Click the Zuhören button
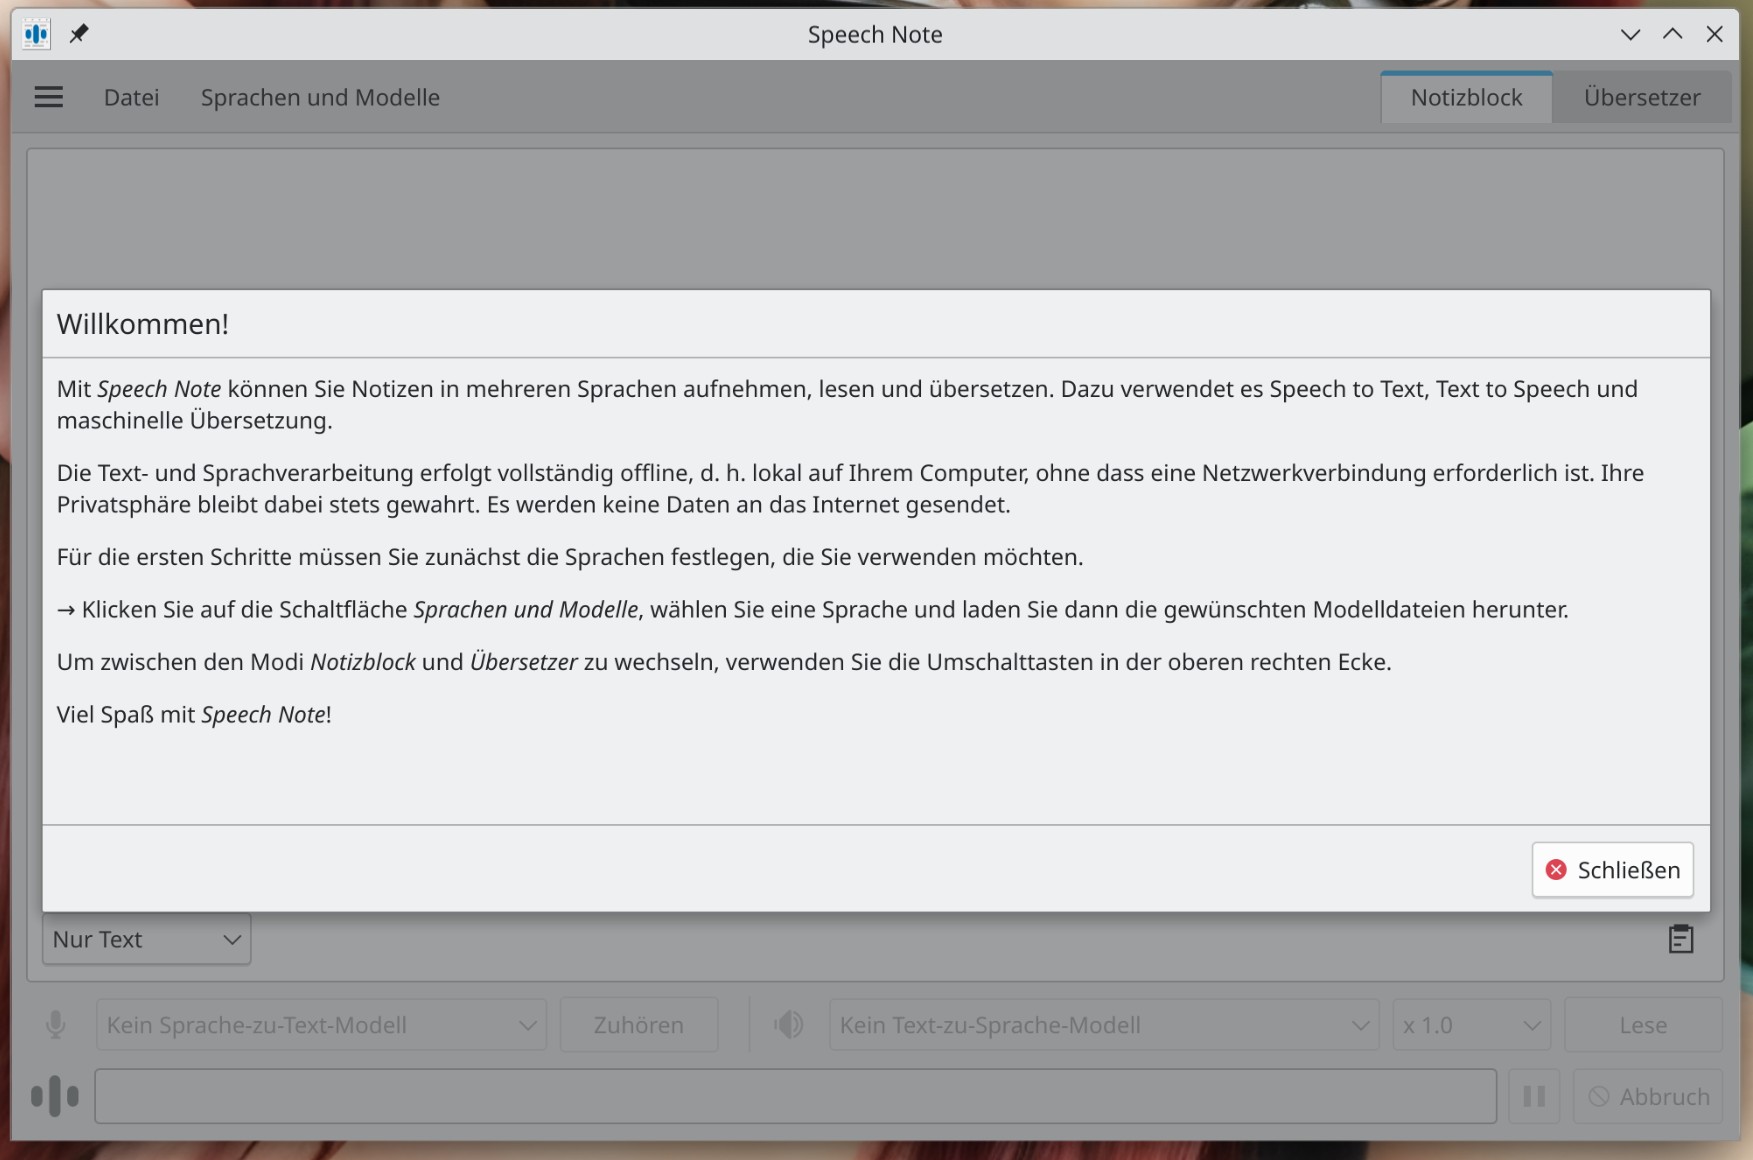Image resolution: width=1753 pixels, height=1160 pixels. 639,1025
